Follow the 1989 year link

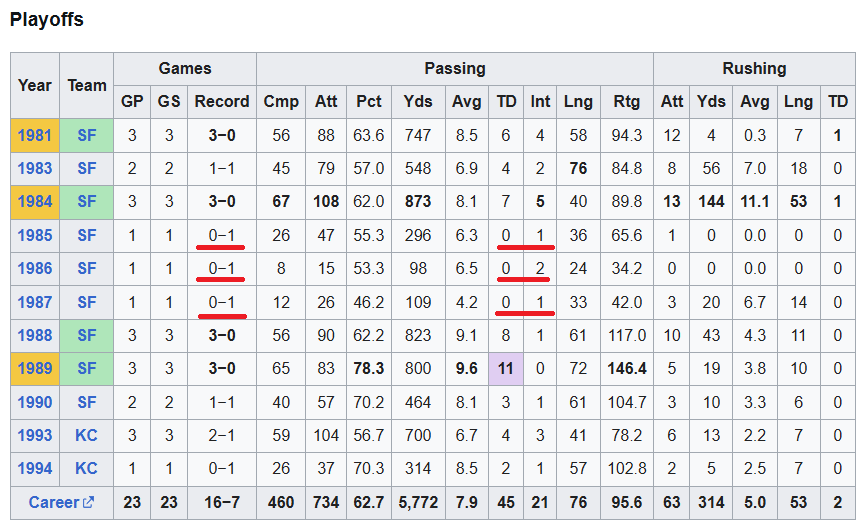pos(35,369)
